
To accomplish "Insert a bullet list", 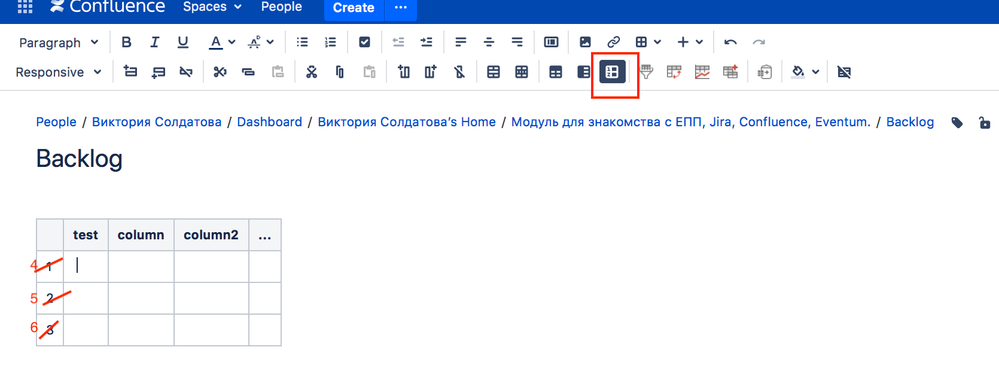I will (x=303, y=42).
